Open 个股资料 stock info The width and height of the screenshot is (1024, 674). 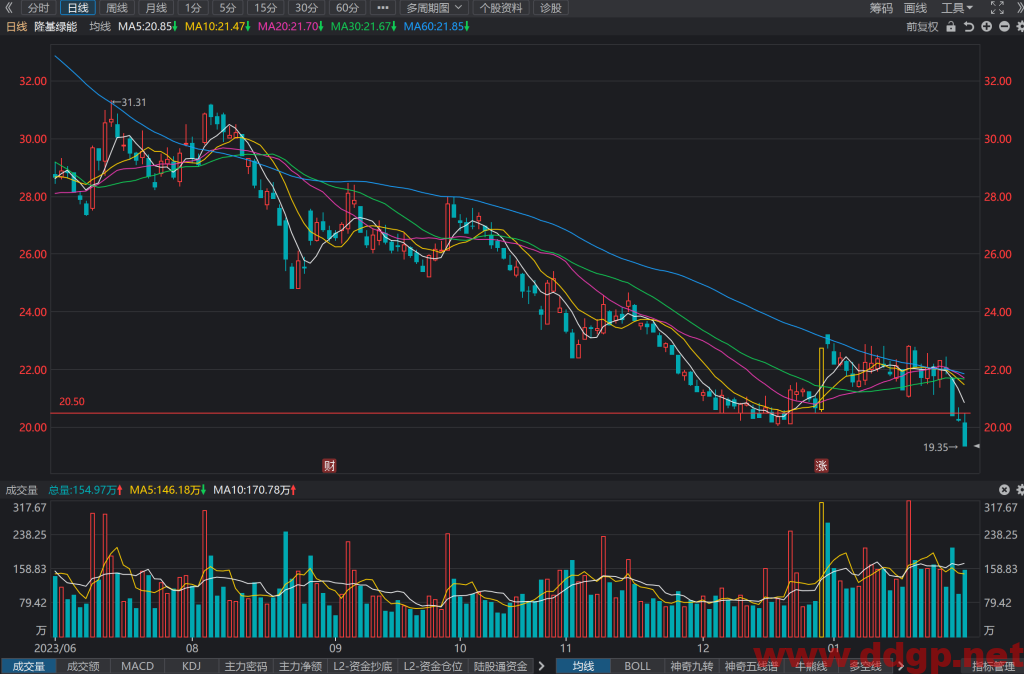tap(501, 8)
